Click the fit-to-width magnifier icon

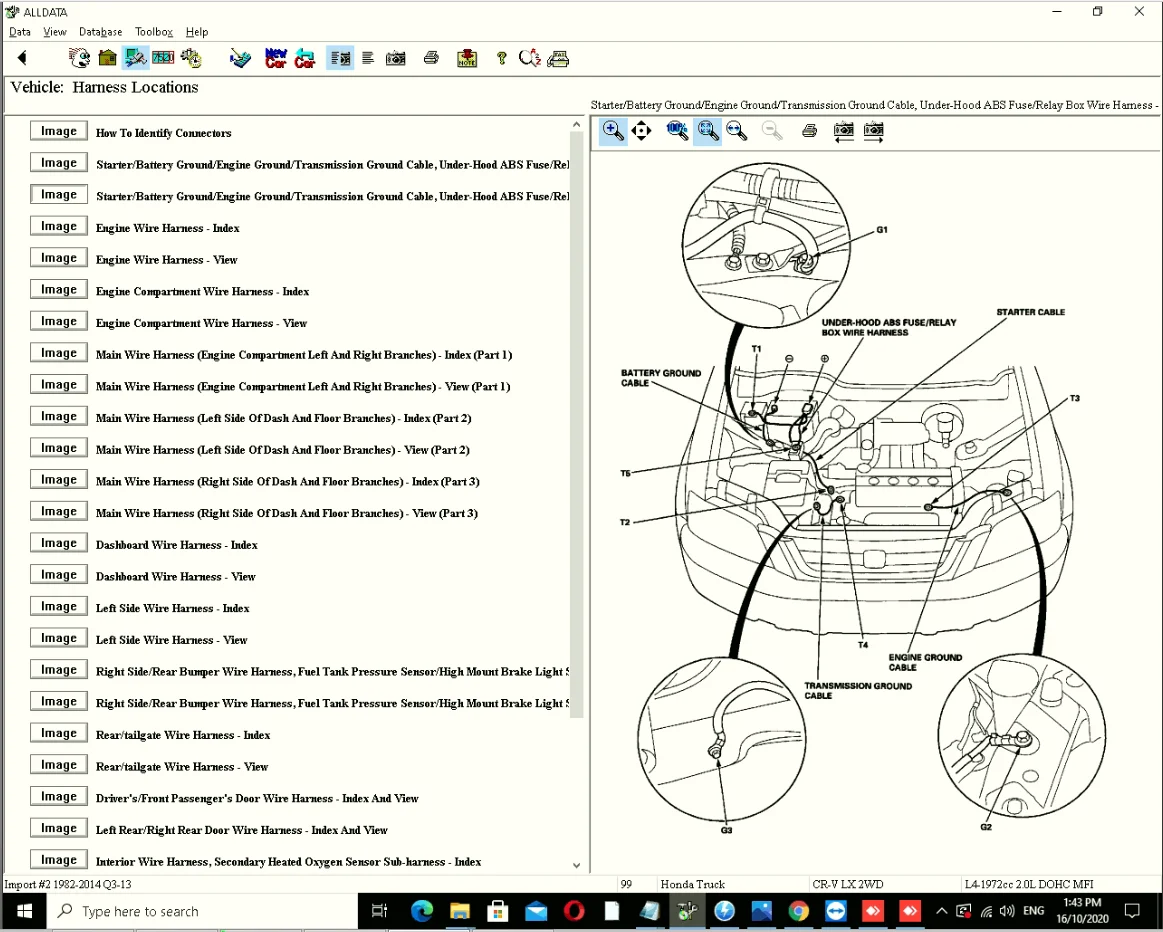tap(737, 131)
